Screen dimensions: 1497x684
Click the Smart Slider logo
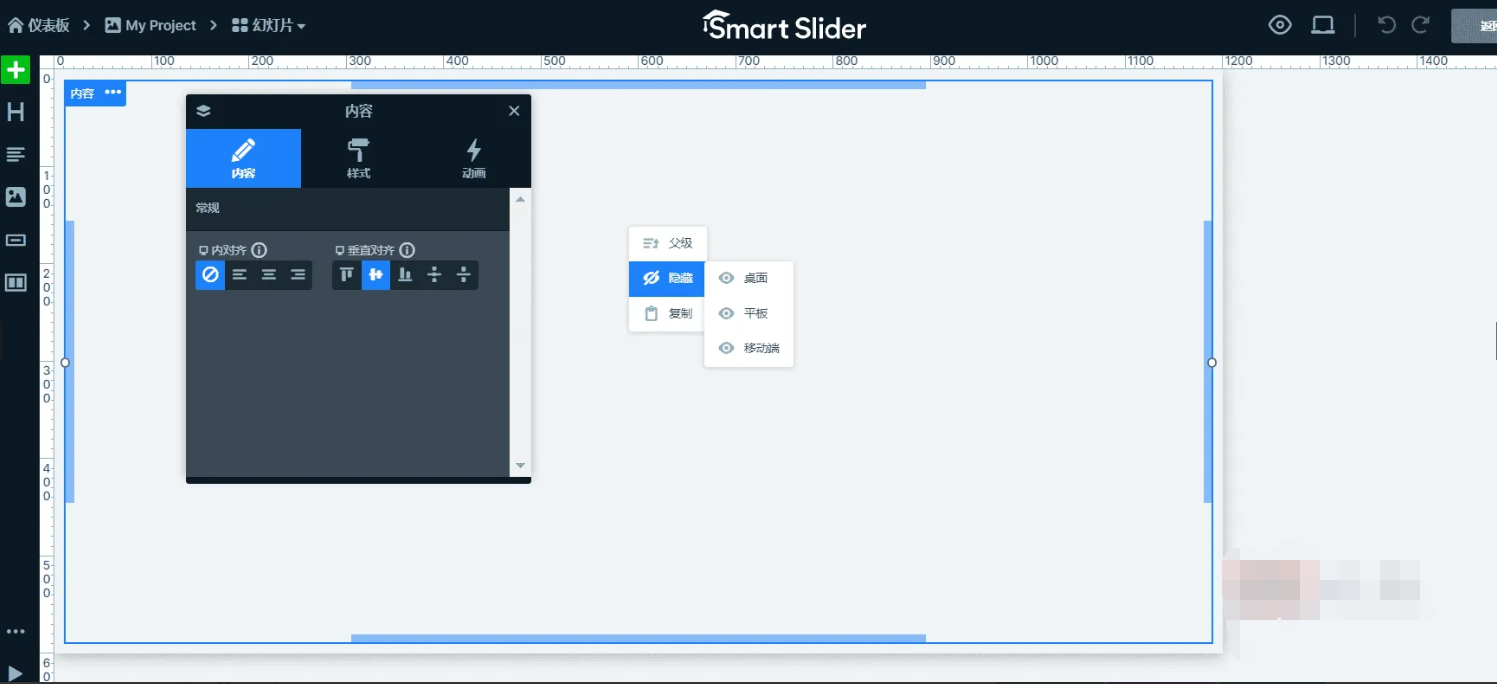click(784, 26)
